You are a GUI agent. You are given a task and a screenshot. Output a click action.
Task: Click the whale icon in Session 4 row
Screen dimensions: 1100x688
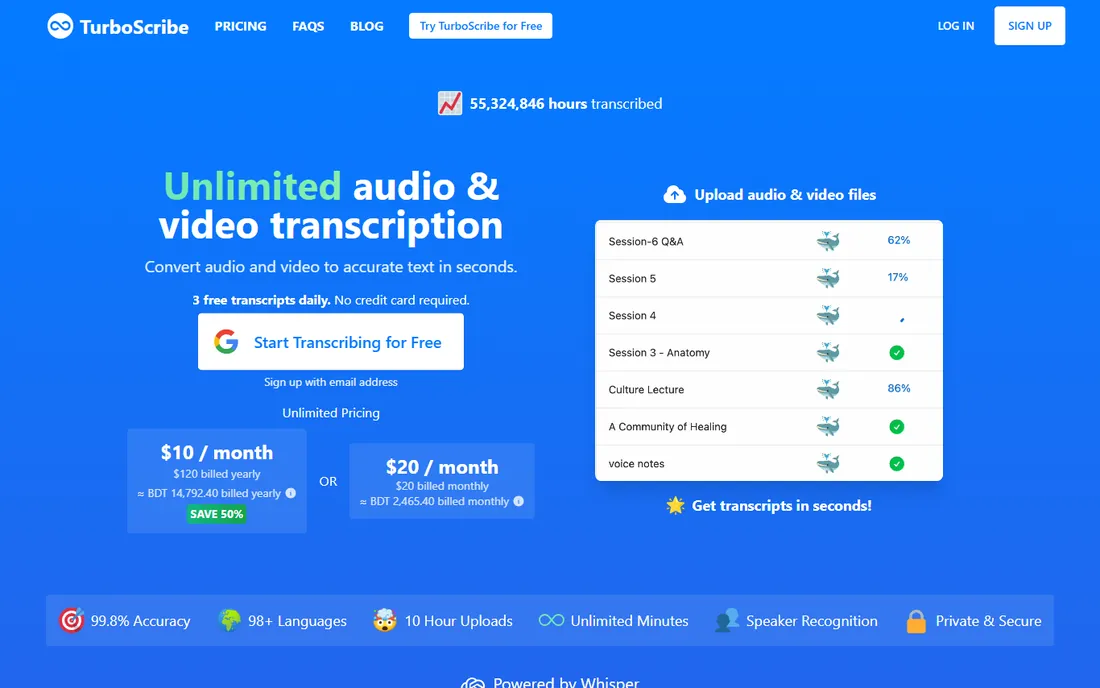(x=828, y=316)
